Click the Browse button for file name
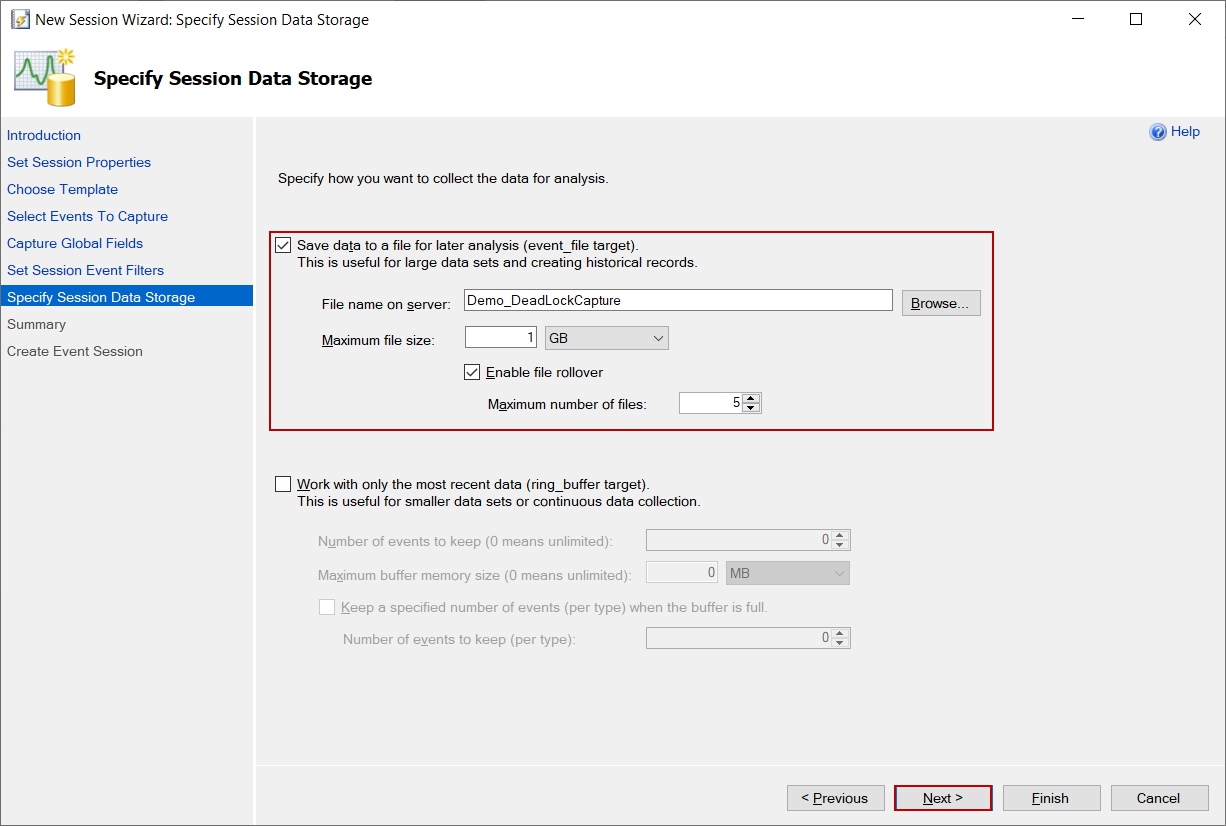 click(x=940, y=303)
